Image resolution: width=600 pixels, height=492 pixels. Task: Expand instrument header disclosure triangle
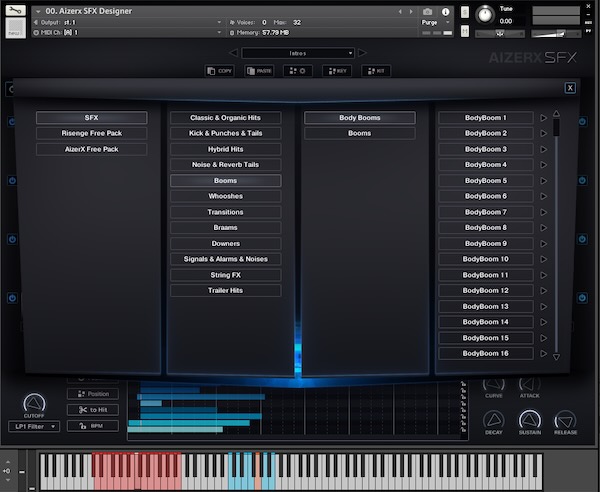(38, 11)
